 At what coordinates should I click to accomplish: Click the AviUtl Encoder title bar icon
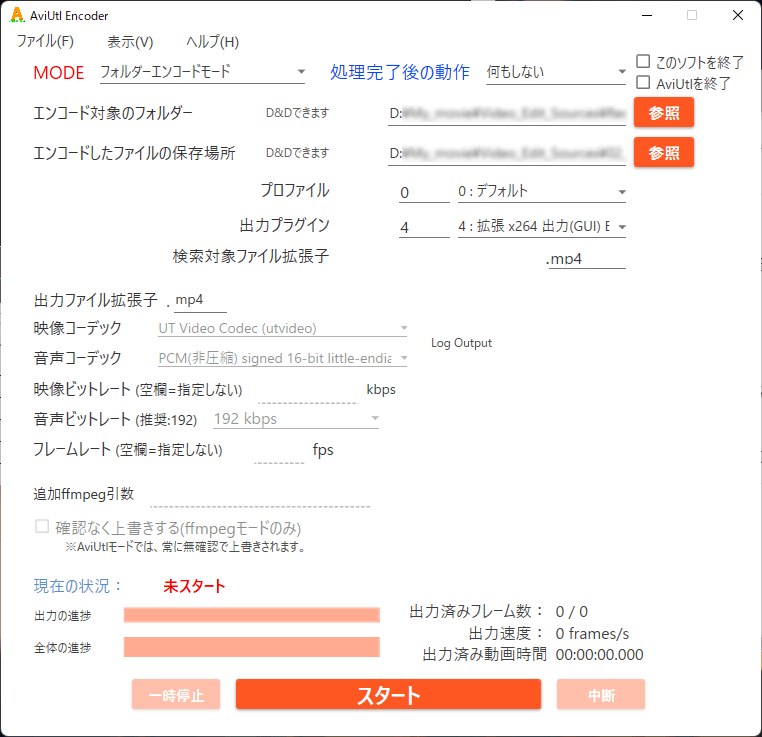tap(16, 15)
